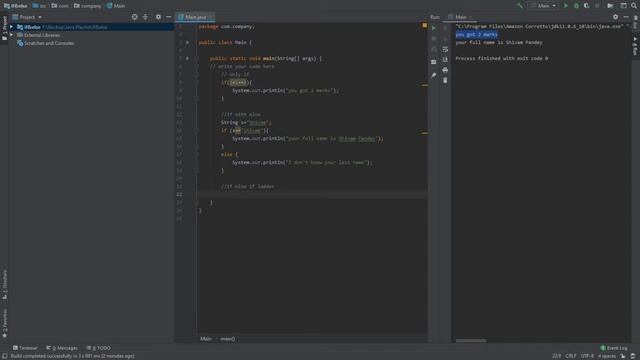Run with coverage icon in top toolbar
Viewport: 640px width, 360px height.
coord(587,6)
